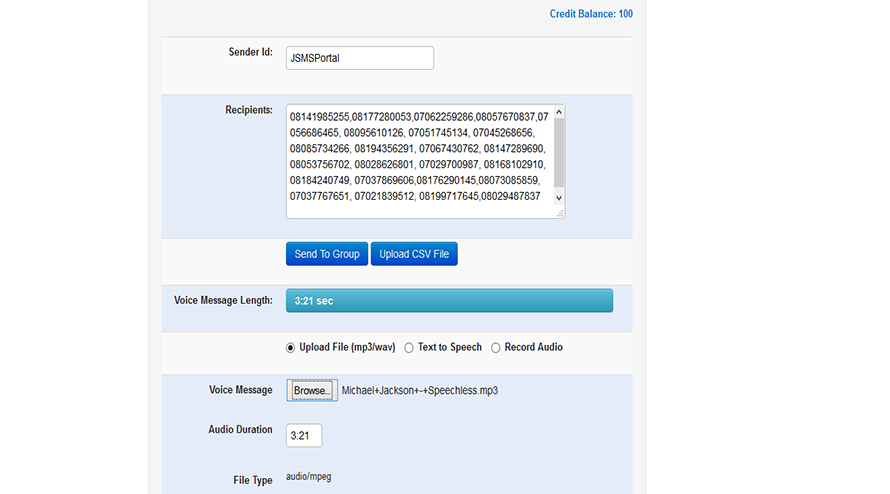Click the Send To Group button

(x=327, y=254)
